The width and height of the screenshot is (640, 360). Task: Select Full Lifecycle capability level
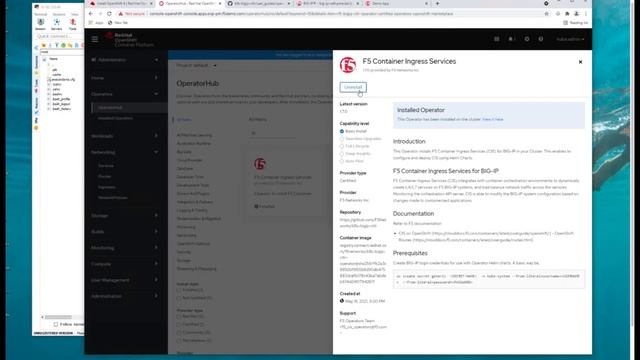point(342,146)
